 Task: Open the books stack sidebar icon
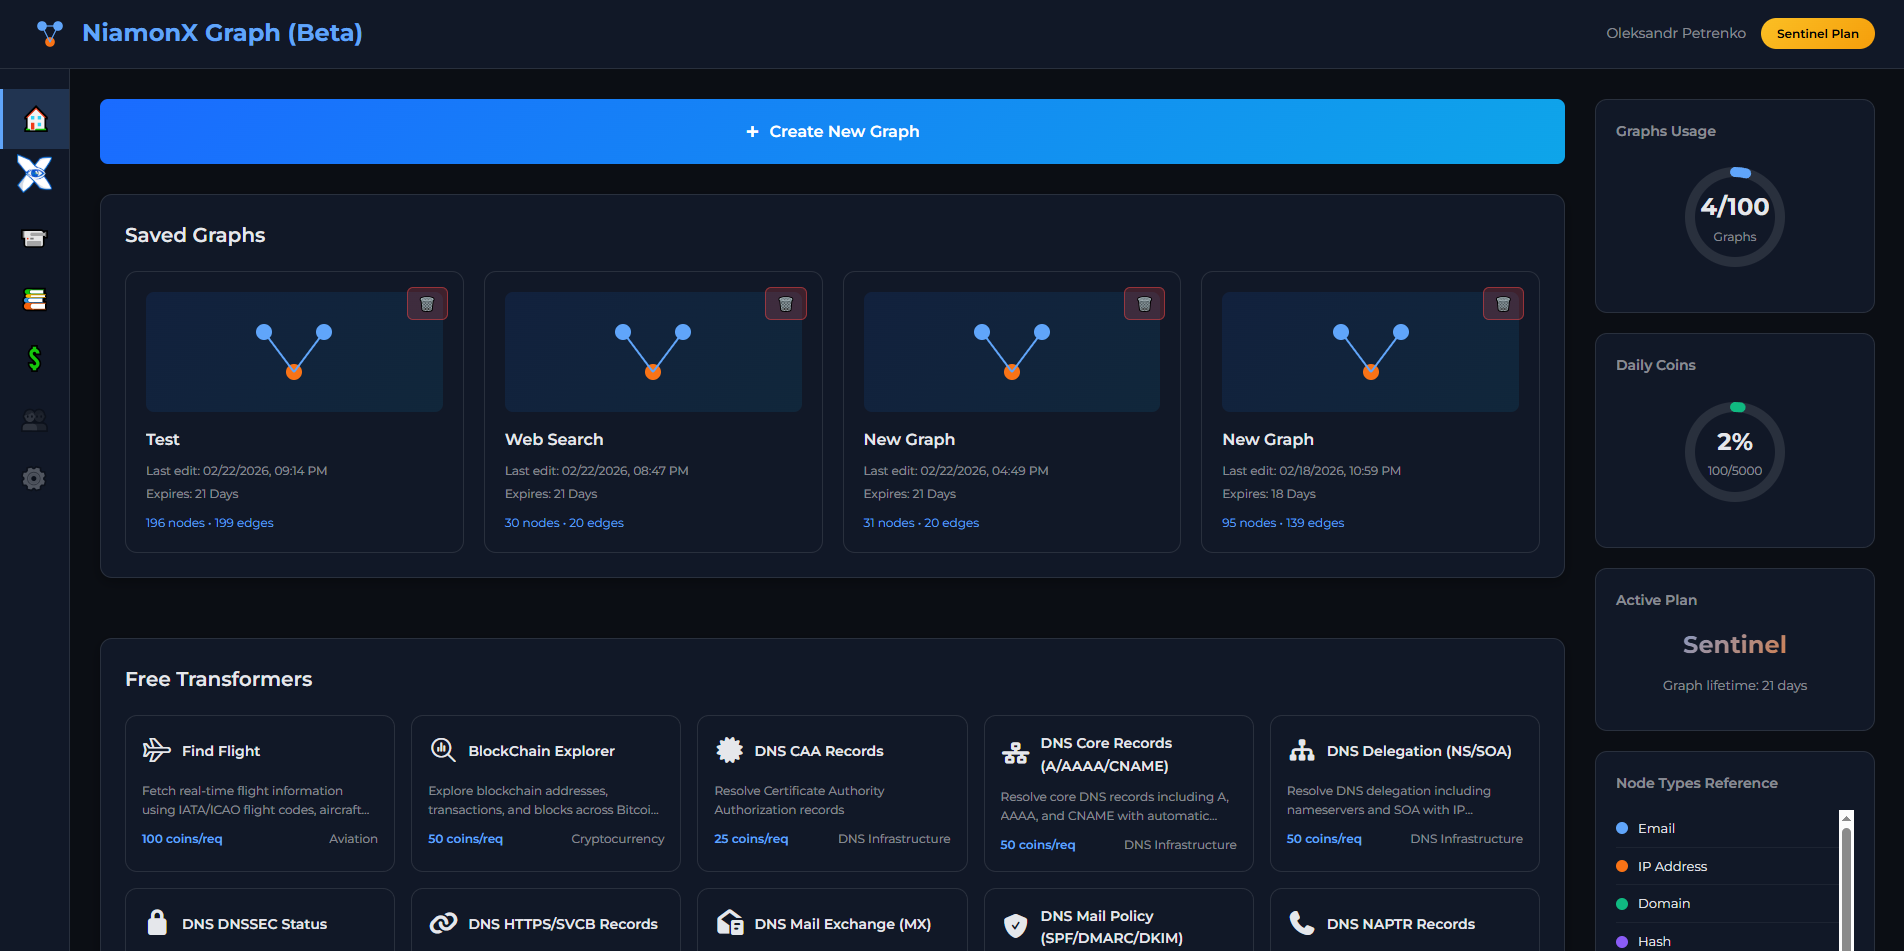click(x=35, y=299)
